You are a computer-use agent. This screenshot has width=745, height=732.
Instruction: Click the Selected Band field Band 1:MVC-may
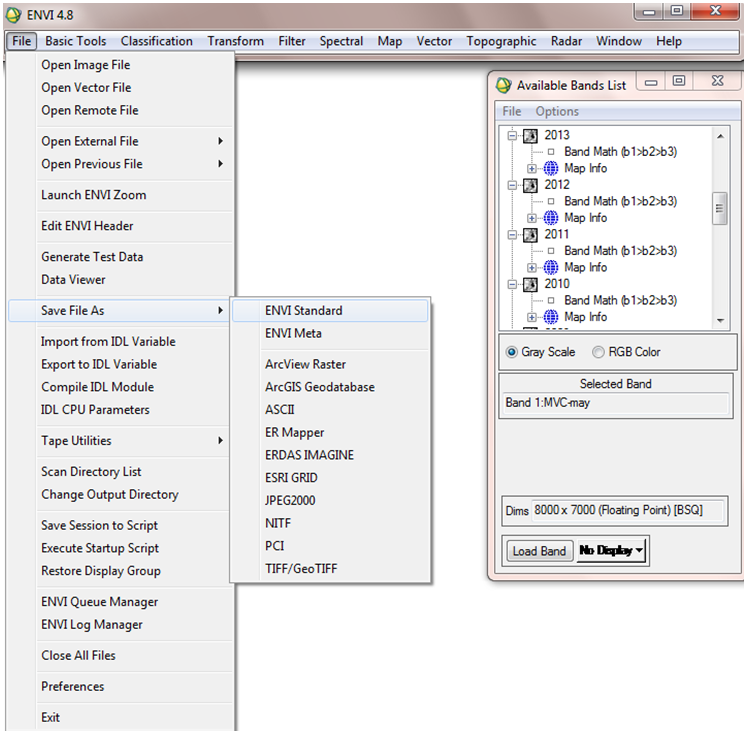click(615, 403)
